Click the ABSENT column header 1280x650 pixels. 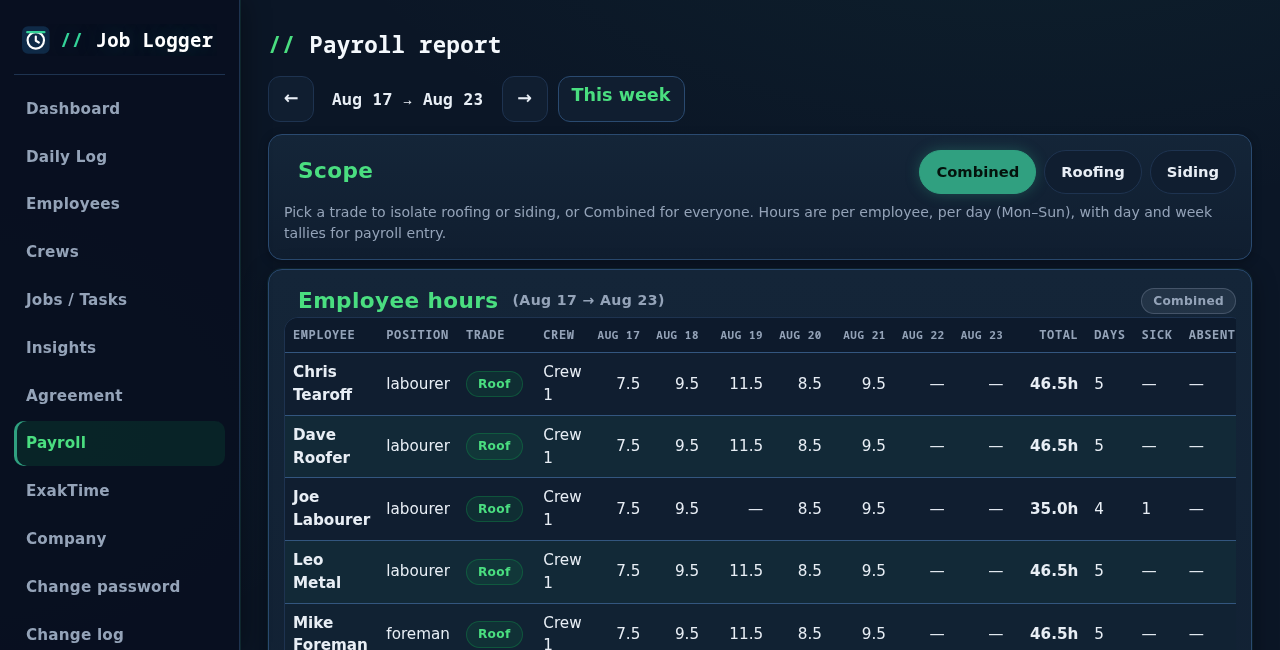[x=1211, y=335]
